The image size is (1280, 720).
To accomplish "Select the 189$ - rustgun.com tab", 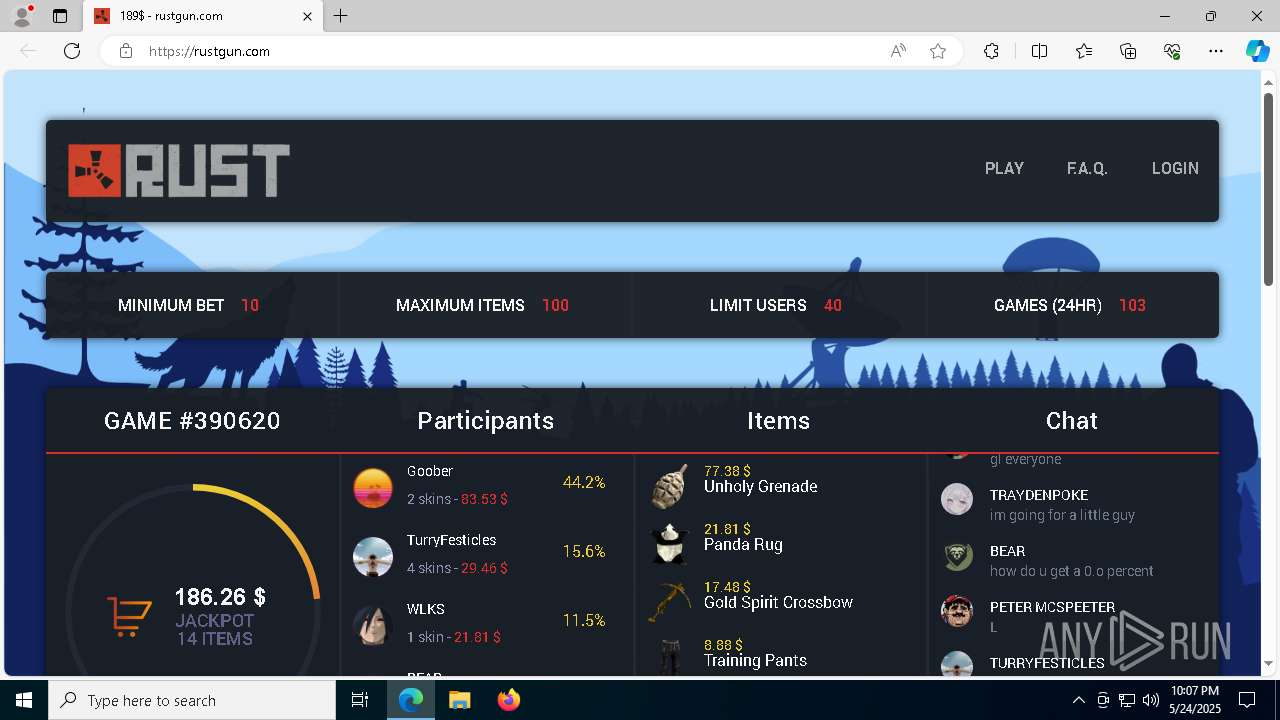I will click(x=203, y=16).
